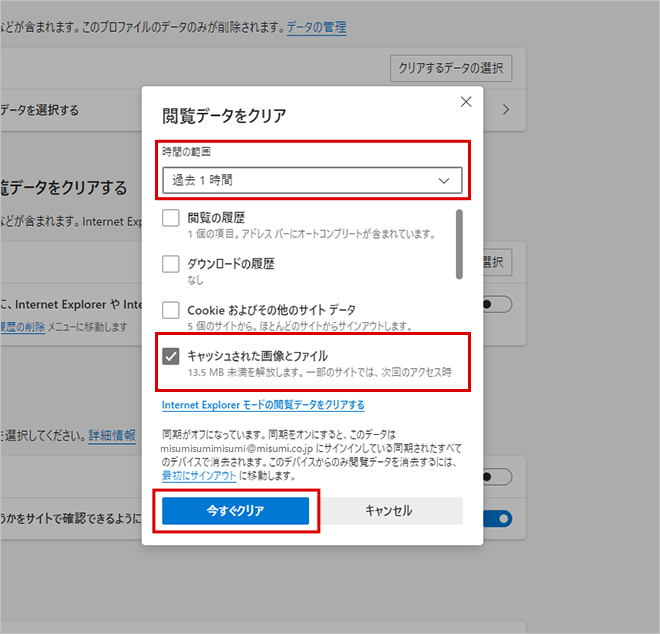The width and height of the screenshot is (660, 634).
Task: Click the chevron arrow in 時間の範囲 box
Action: click(444, 180)
